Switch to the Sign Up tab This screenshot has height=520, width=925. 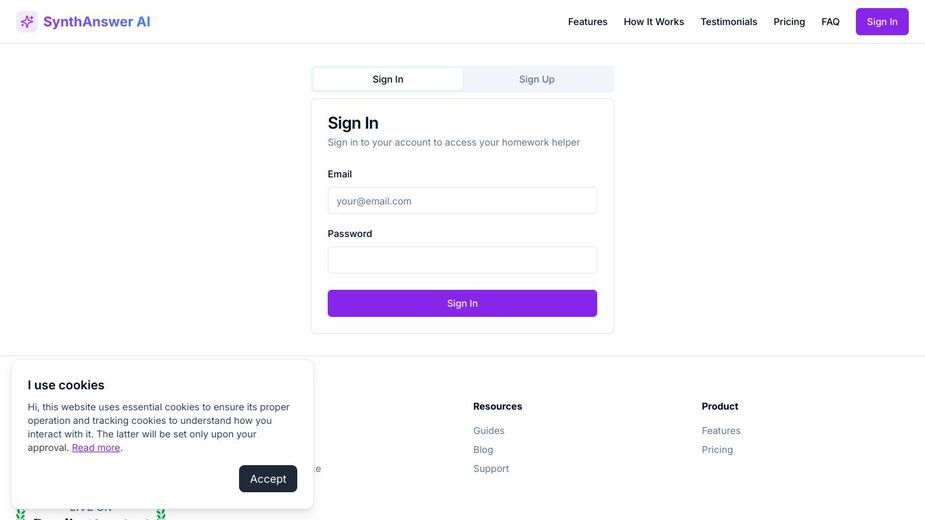[537, 79]
